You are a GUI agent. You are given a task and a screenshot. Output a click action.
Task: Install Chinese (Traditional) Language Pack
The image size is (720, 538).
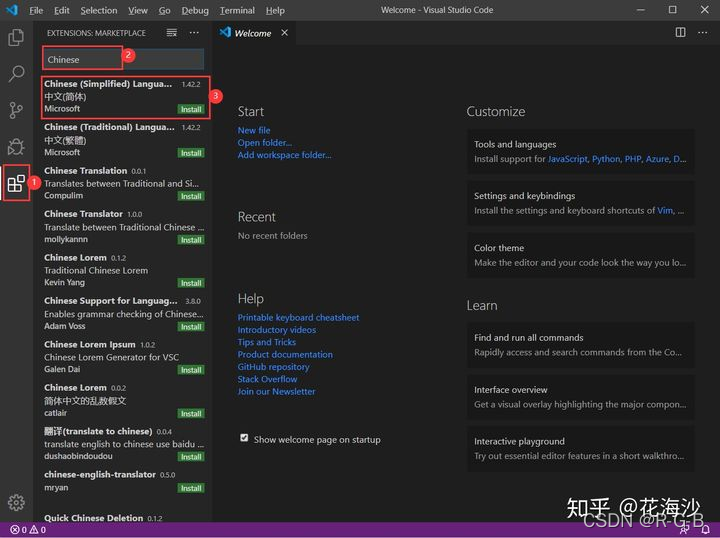[x=191, y=153]
